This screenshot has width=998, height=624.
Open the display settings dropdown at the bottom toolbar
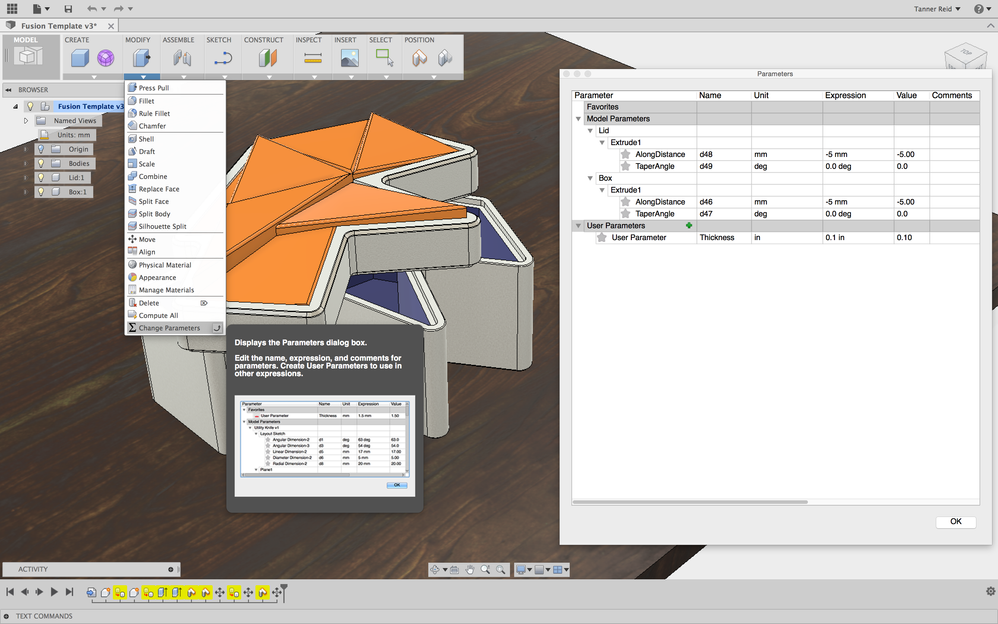click(x=522, y=569)
